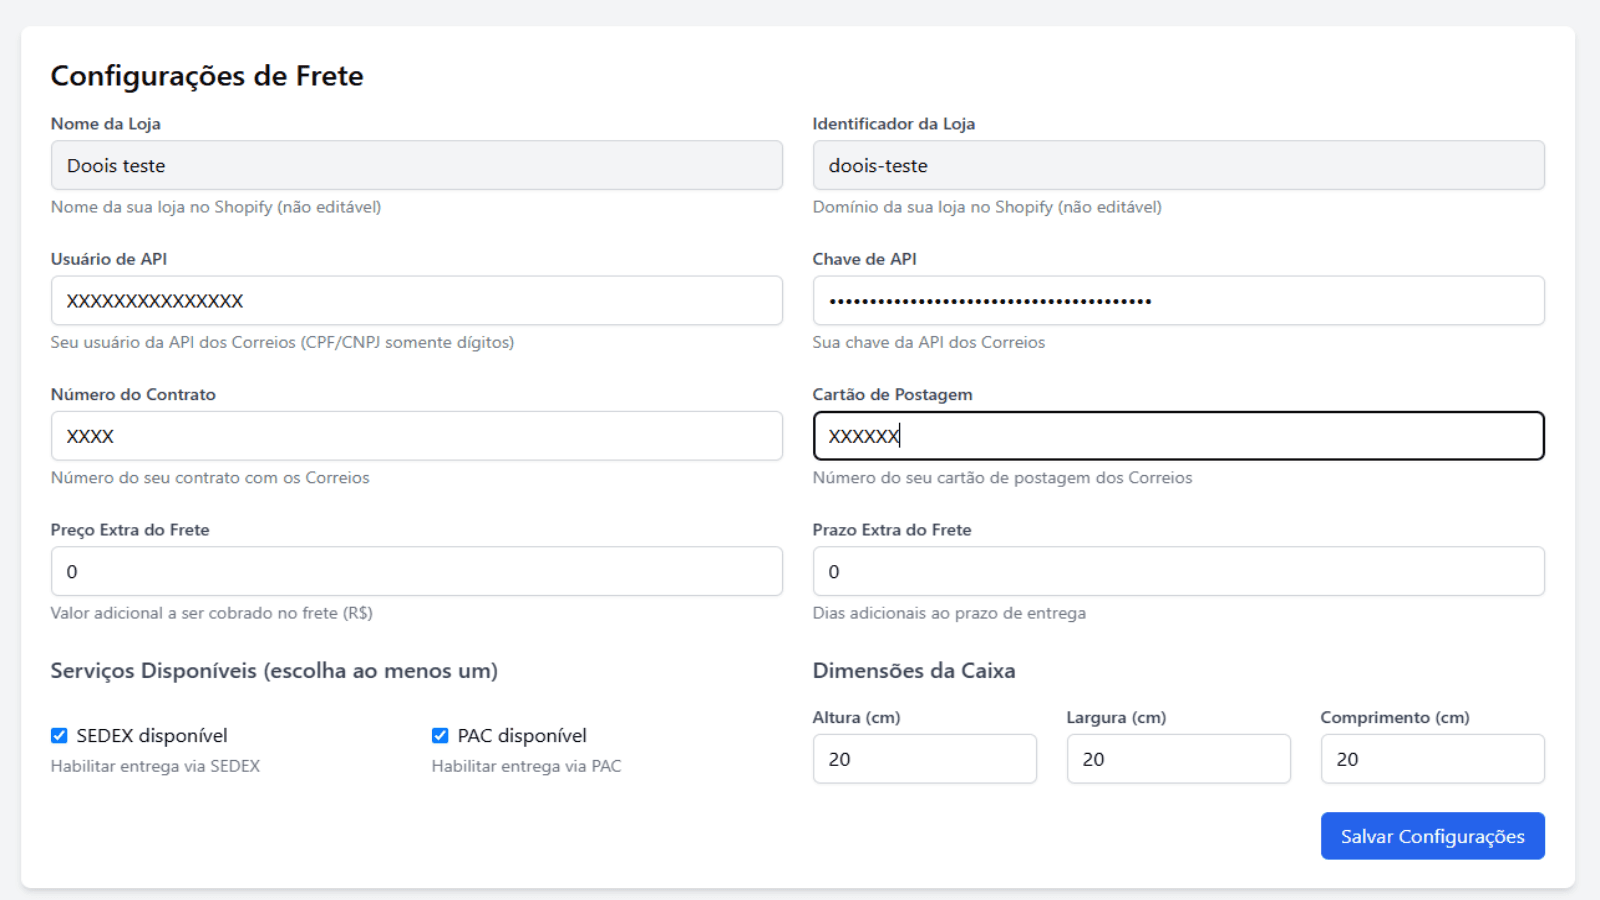Uncheck the SEDEX disponível checkbox
The height and width of the screenshot is (900, 1600).
click(59, 736)
